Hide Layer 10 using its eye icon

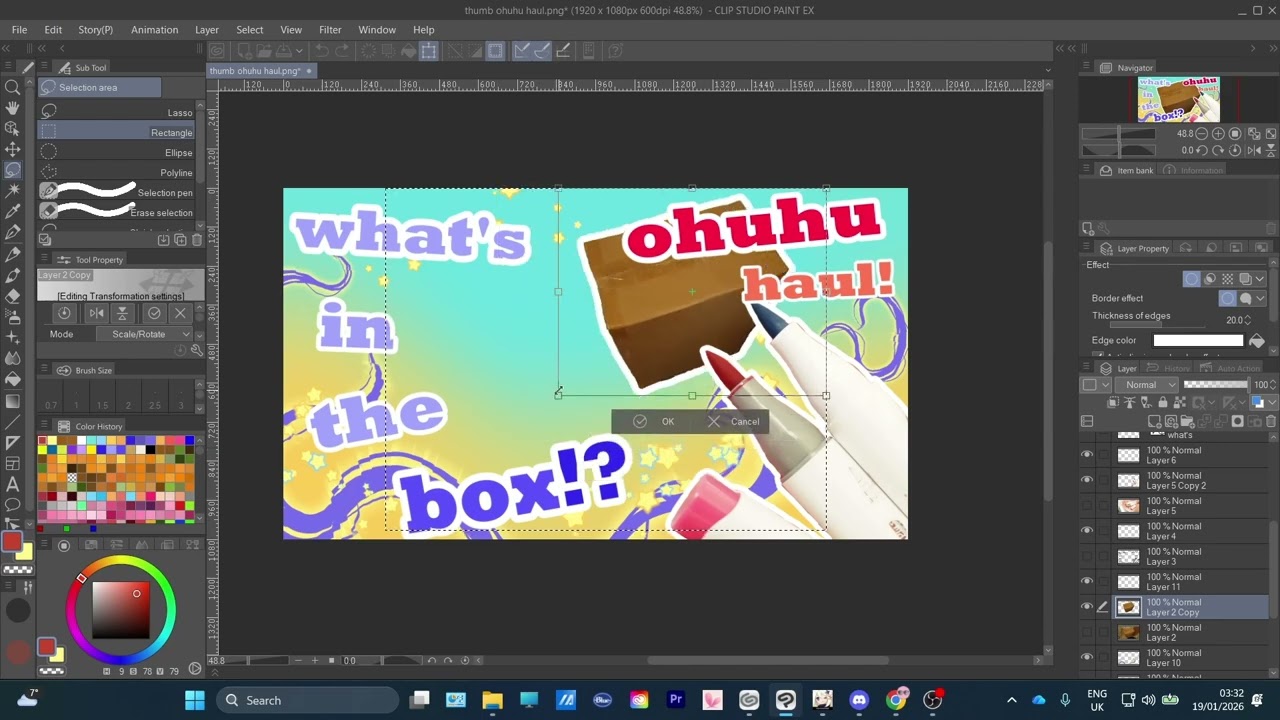pyautogui.click(x=1087, y=657)
